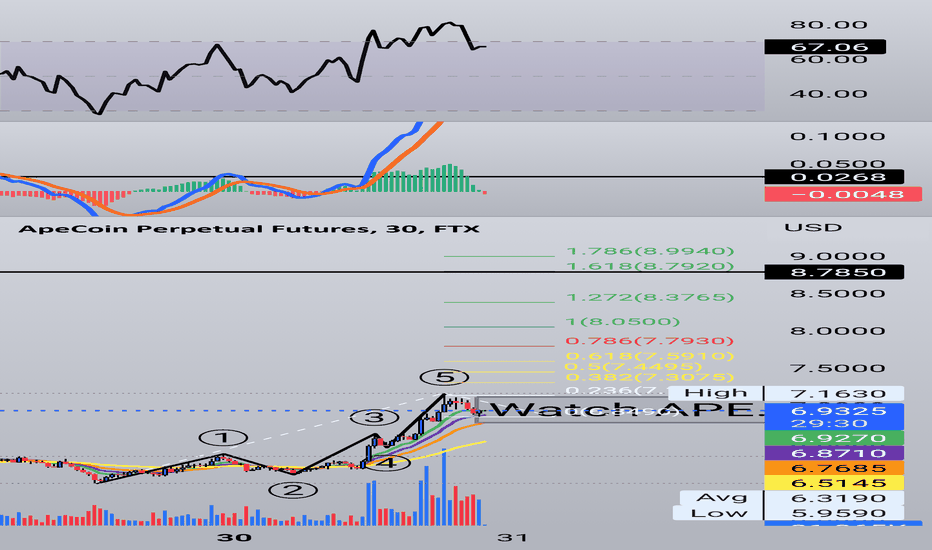
Task: Select the Watch APE text note
Action: click(x=620, y=410)
